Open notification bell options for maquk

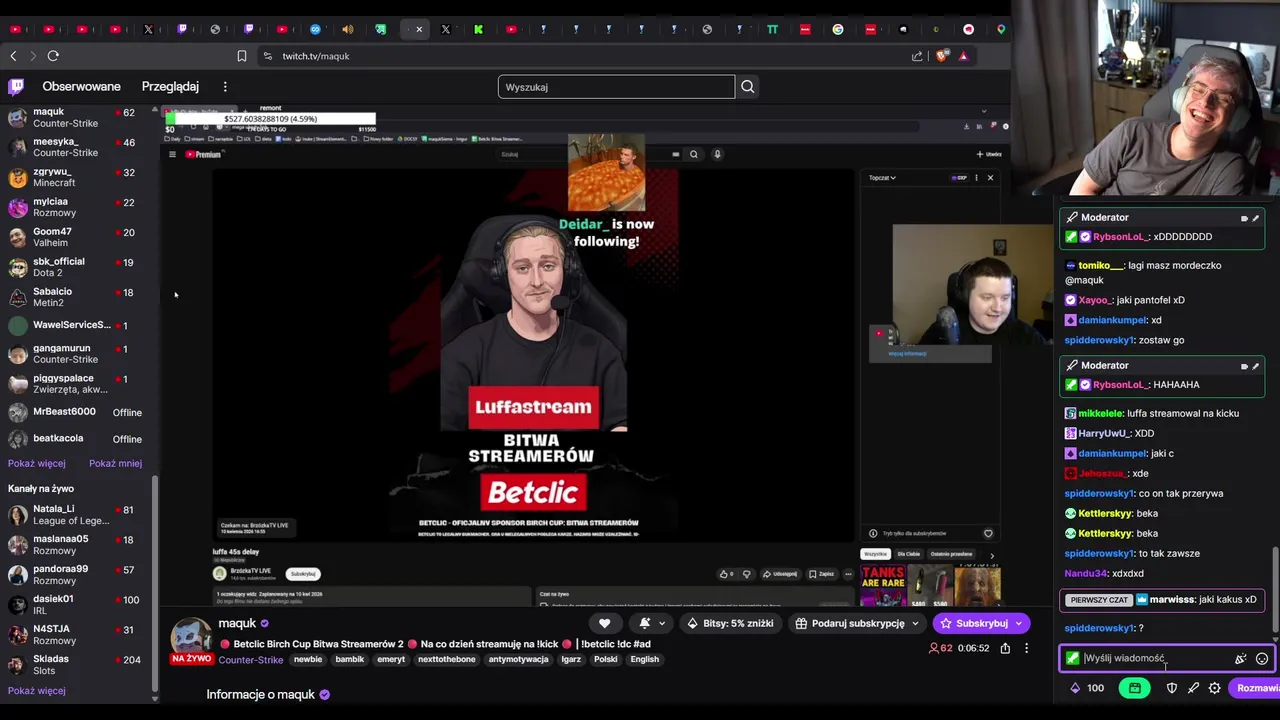651,623
